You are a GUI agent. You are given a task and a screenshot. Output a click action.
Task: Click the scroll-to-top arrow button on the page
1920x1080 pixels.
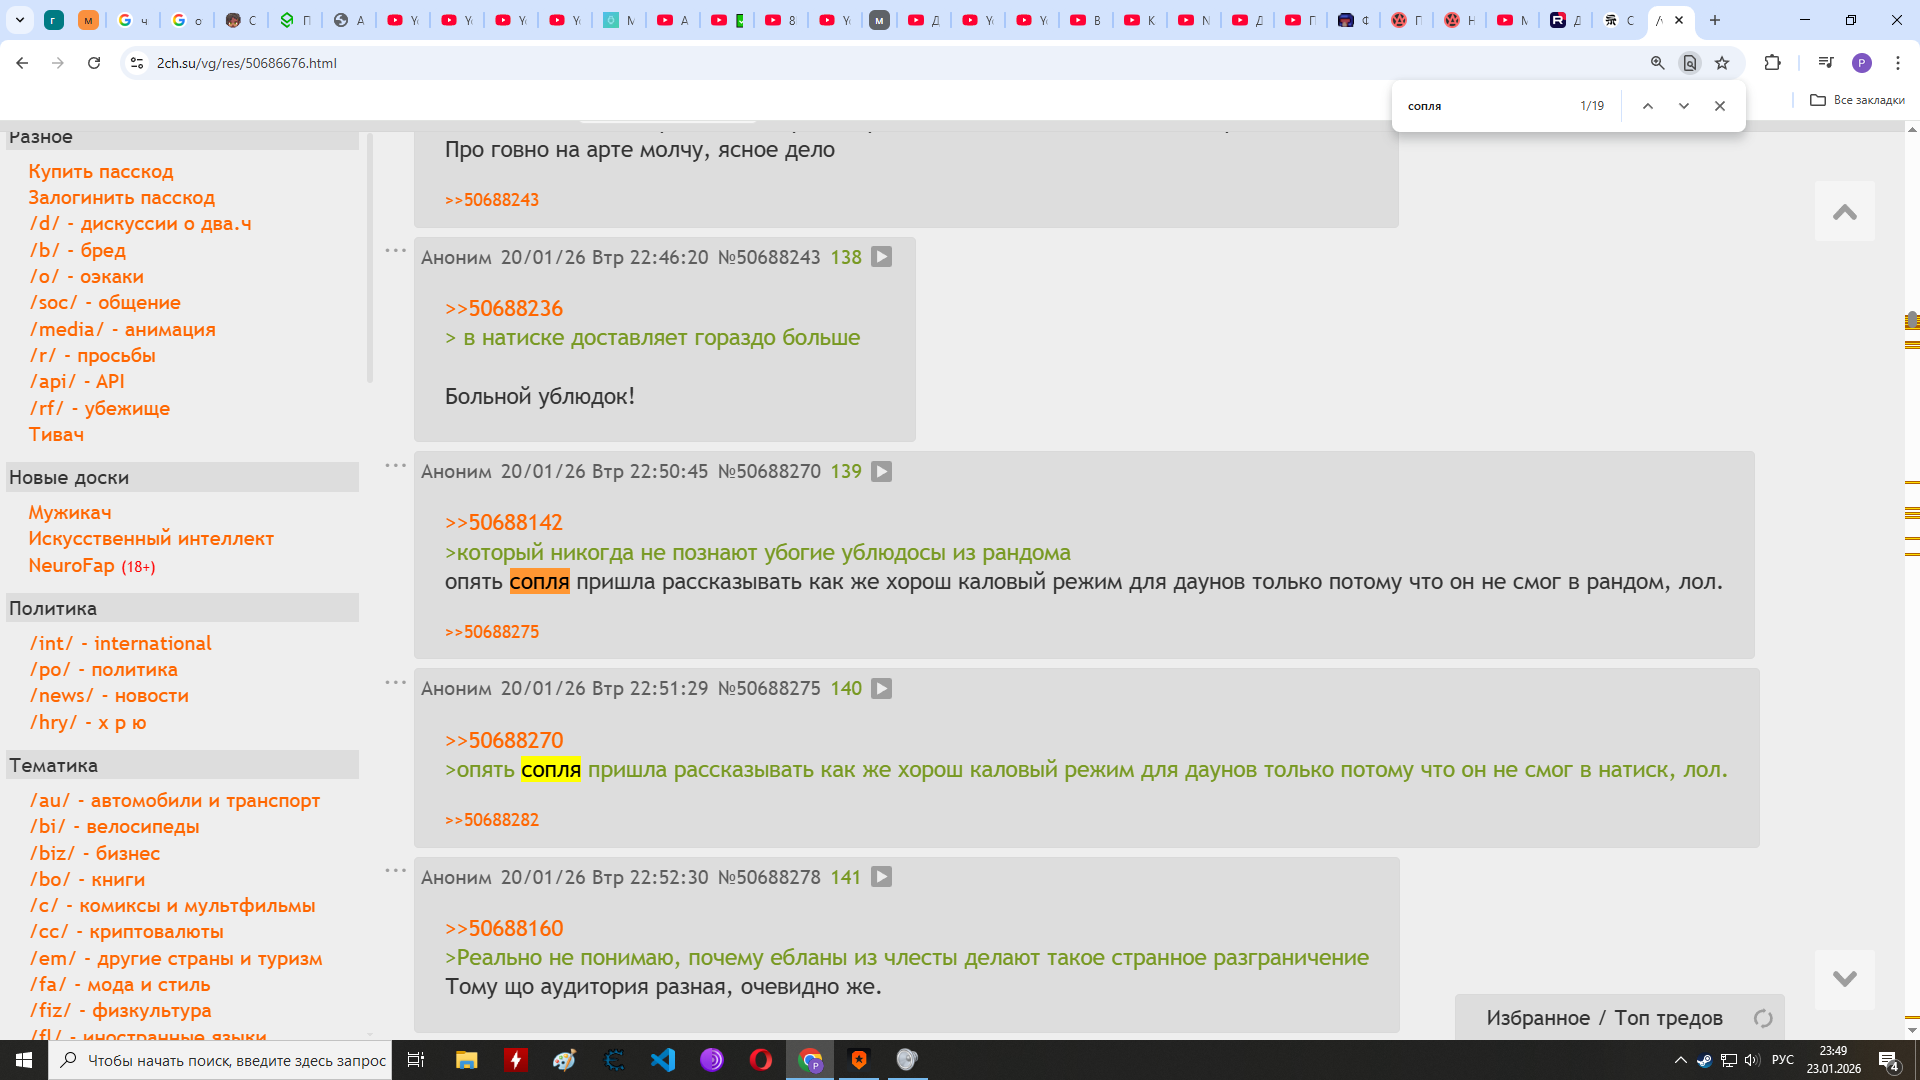(x=1844, y=212)
